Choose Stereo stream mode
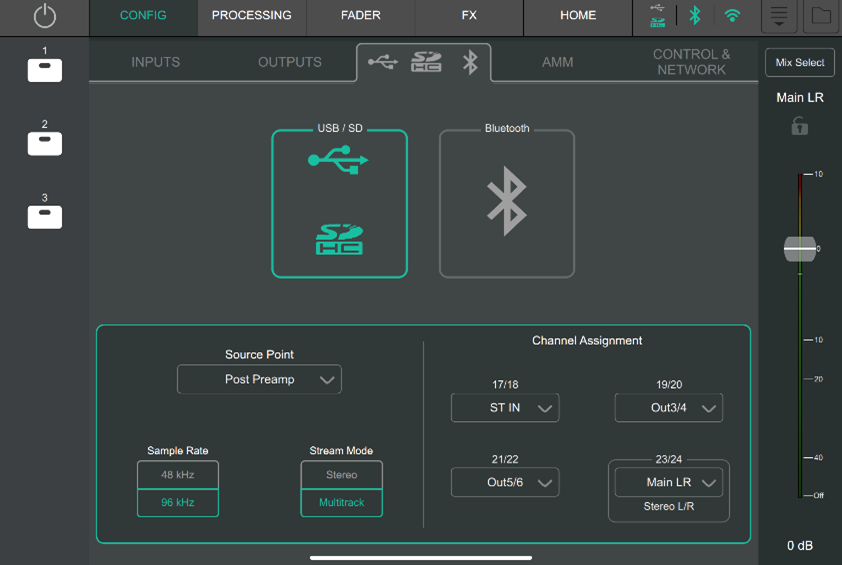Screen dimensions: 842x565 pyautogui.click(x=342, y=475)
